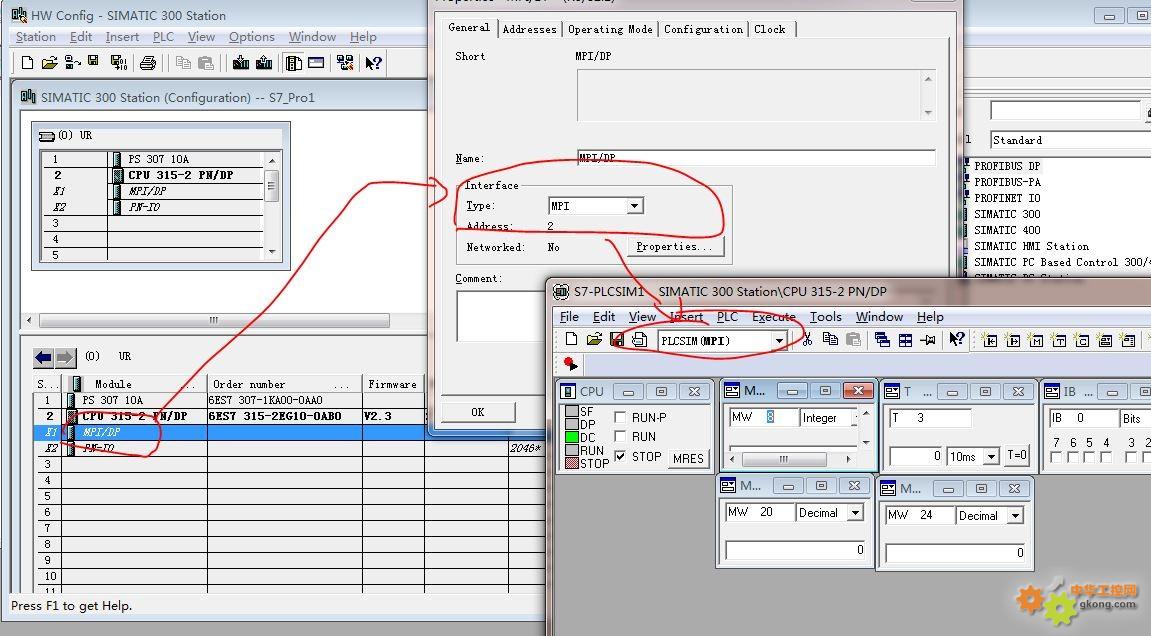Open the PLC menu in HW Config

click(163, 37)
